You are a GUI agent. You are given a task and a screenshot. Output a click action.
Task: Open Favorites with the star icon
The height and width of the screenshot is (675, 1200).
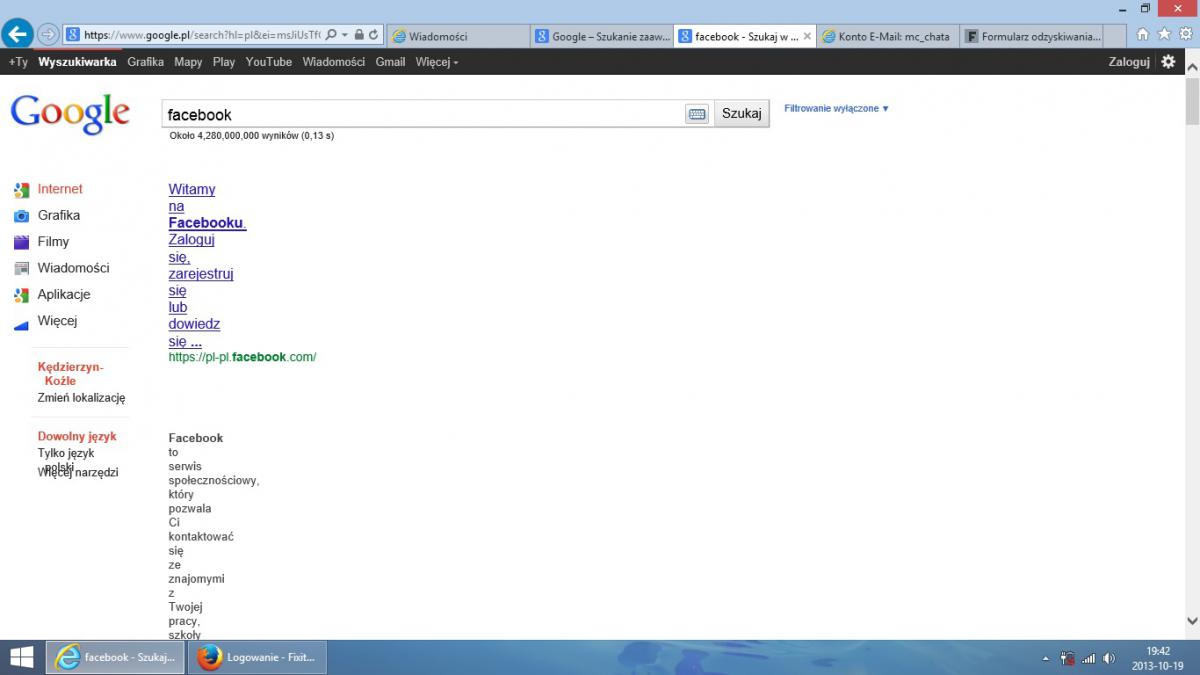[1163, 34]
